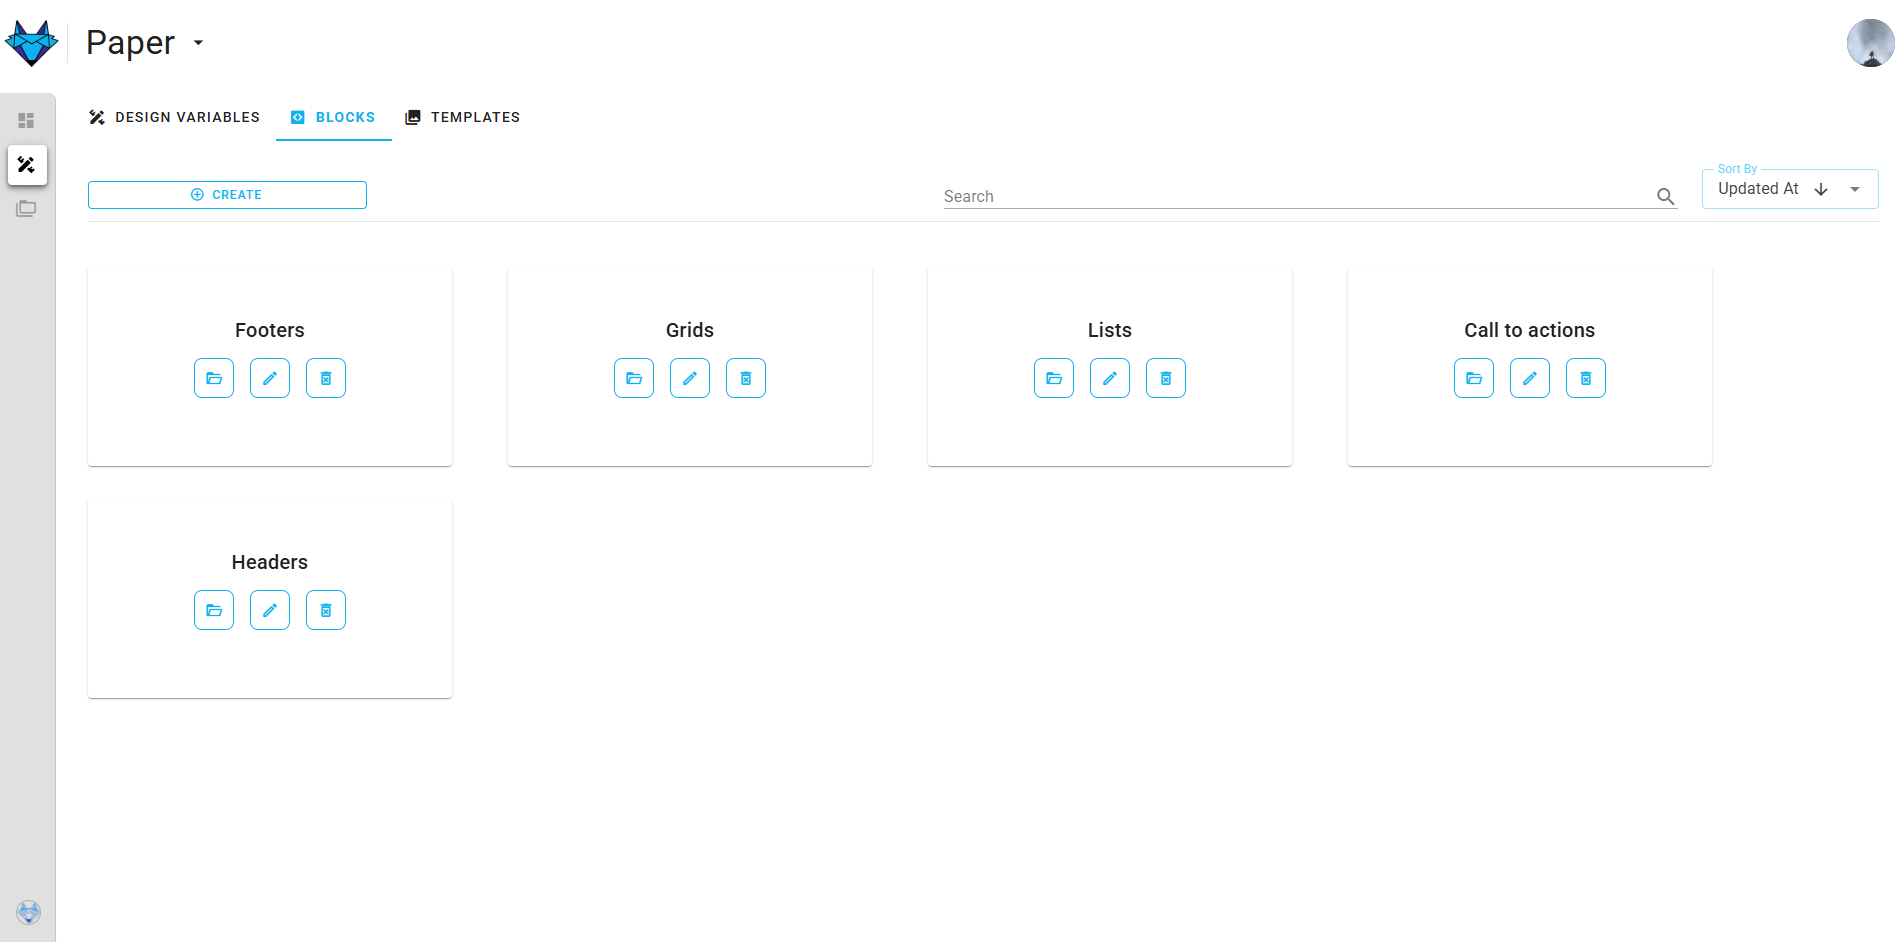Open the Call to actions folder icon
The height and width of the screenshot is (942, 1900).
point(1474,378)
